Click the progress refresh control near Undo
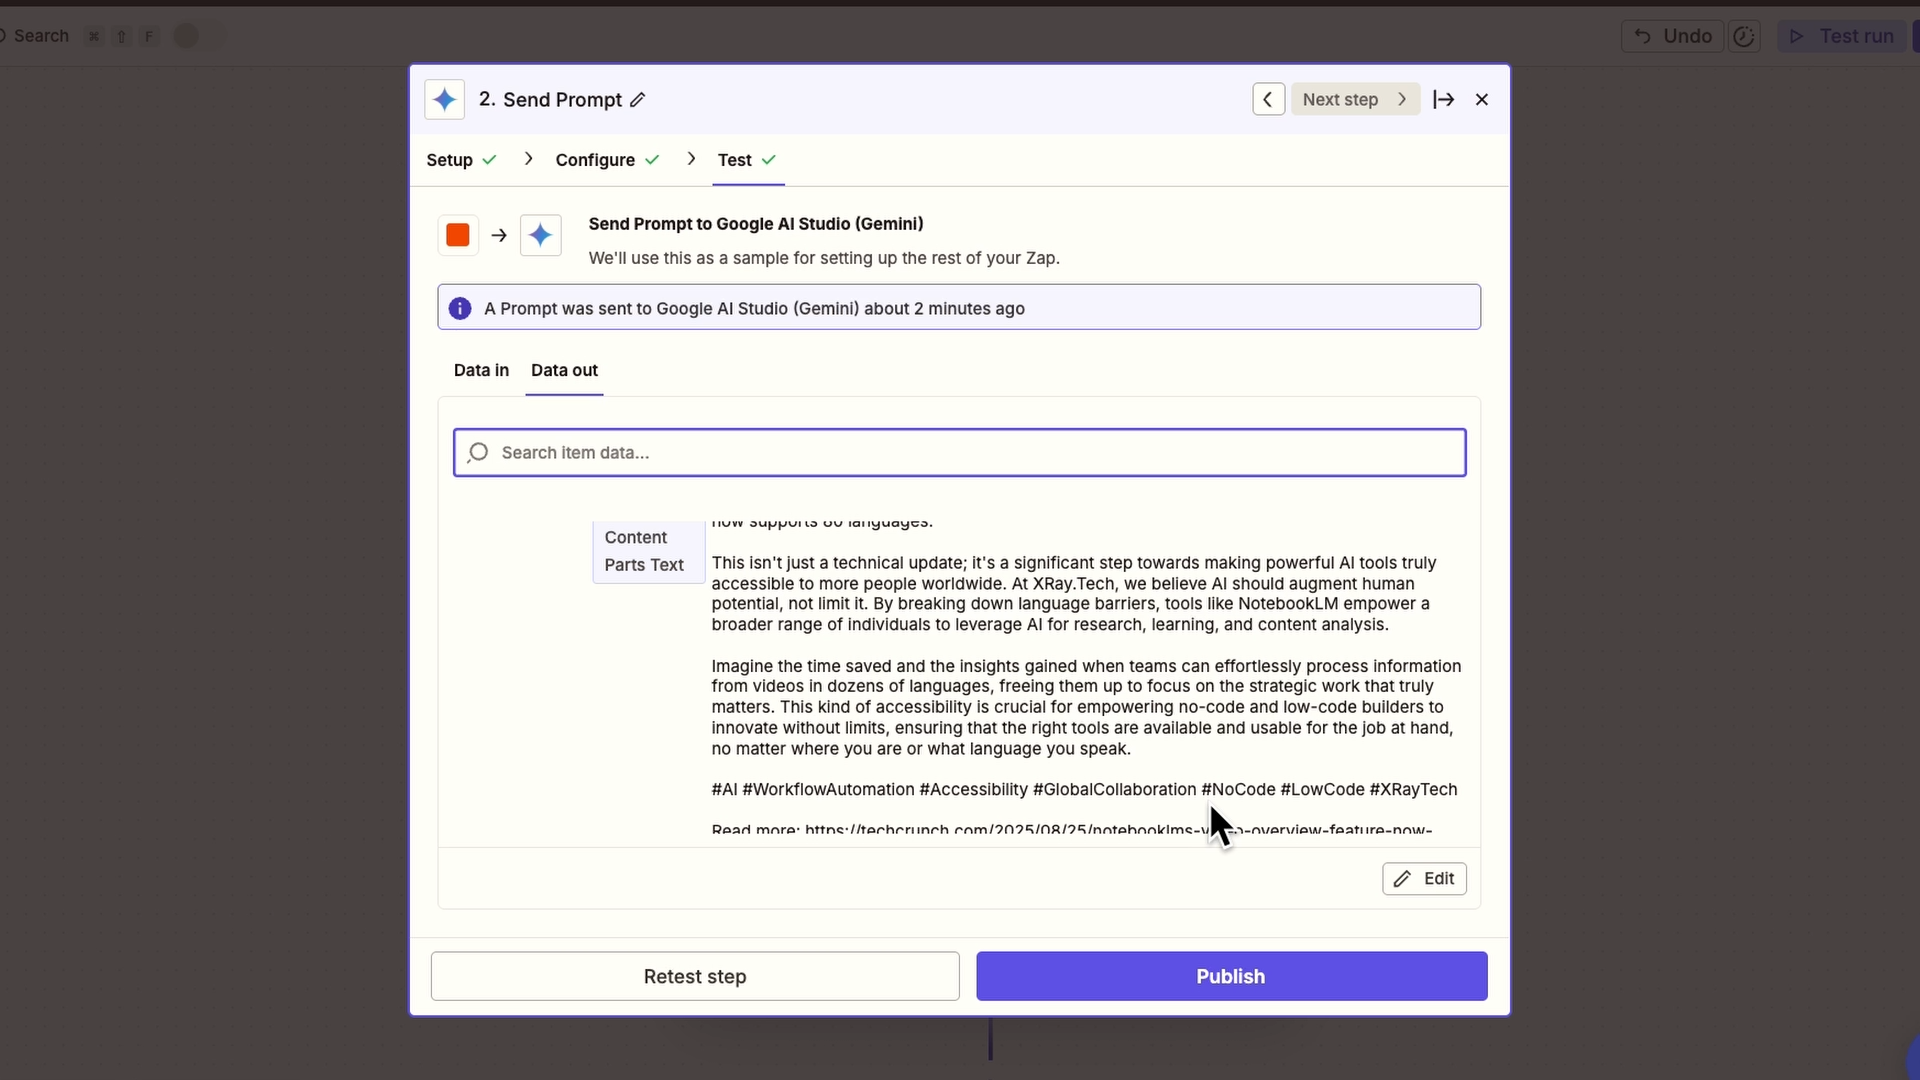1920x1080 pixels. click(1745, 36)
